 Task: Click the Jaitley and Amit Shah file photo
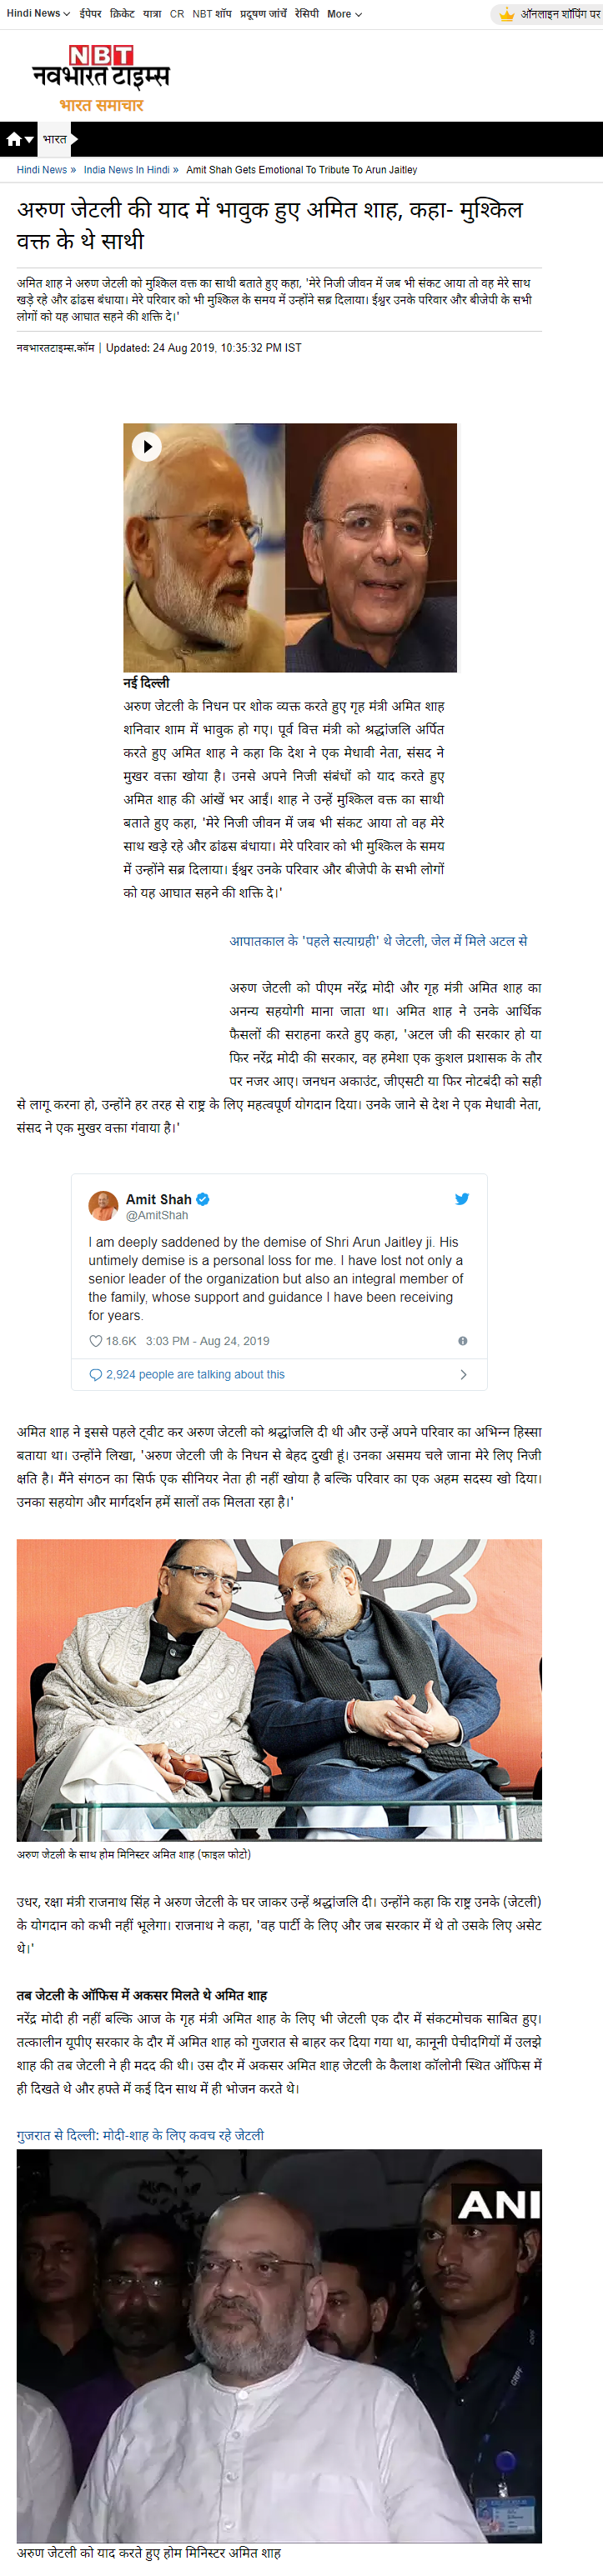click(279, 1689)
